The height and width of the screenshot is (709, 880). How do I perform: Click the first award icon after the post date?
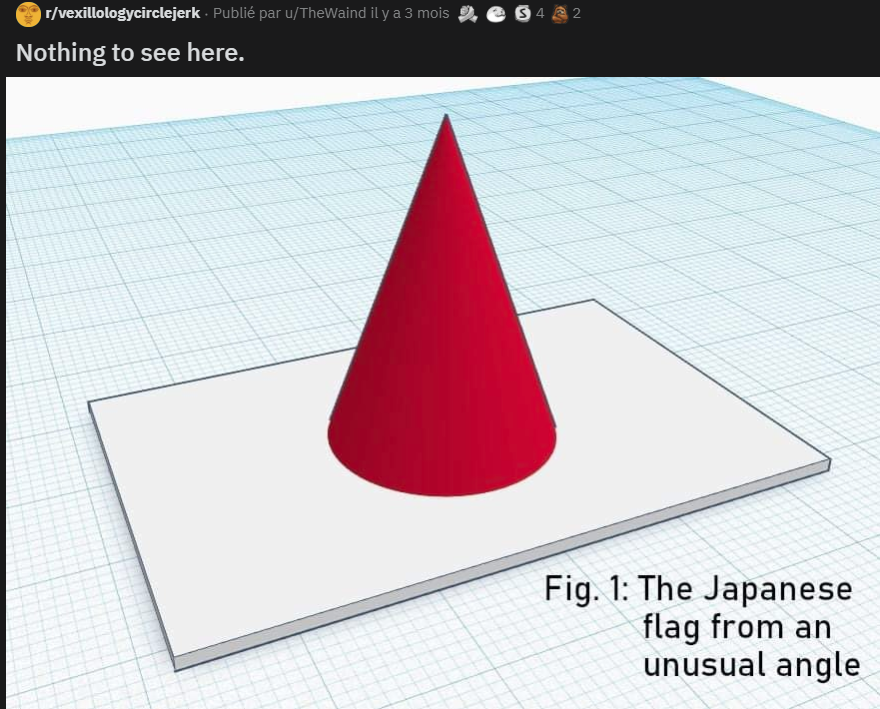coord(468,13)
